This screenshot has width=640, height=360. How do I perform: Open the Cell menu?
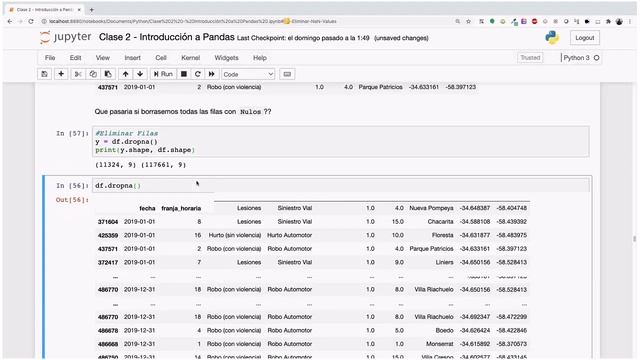pyautogui.click(x=161, y=58)
